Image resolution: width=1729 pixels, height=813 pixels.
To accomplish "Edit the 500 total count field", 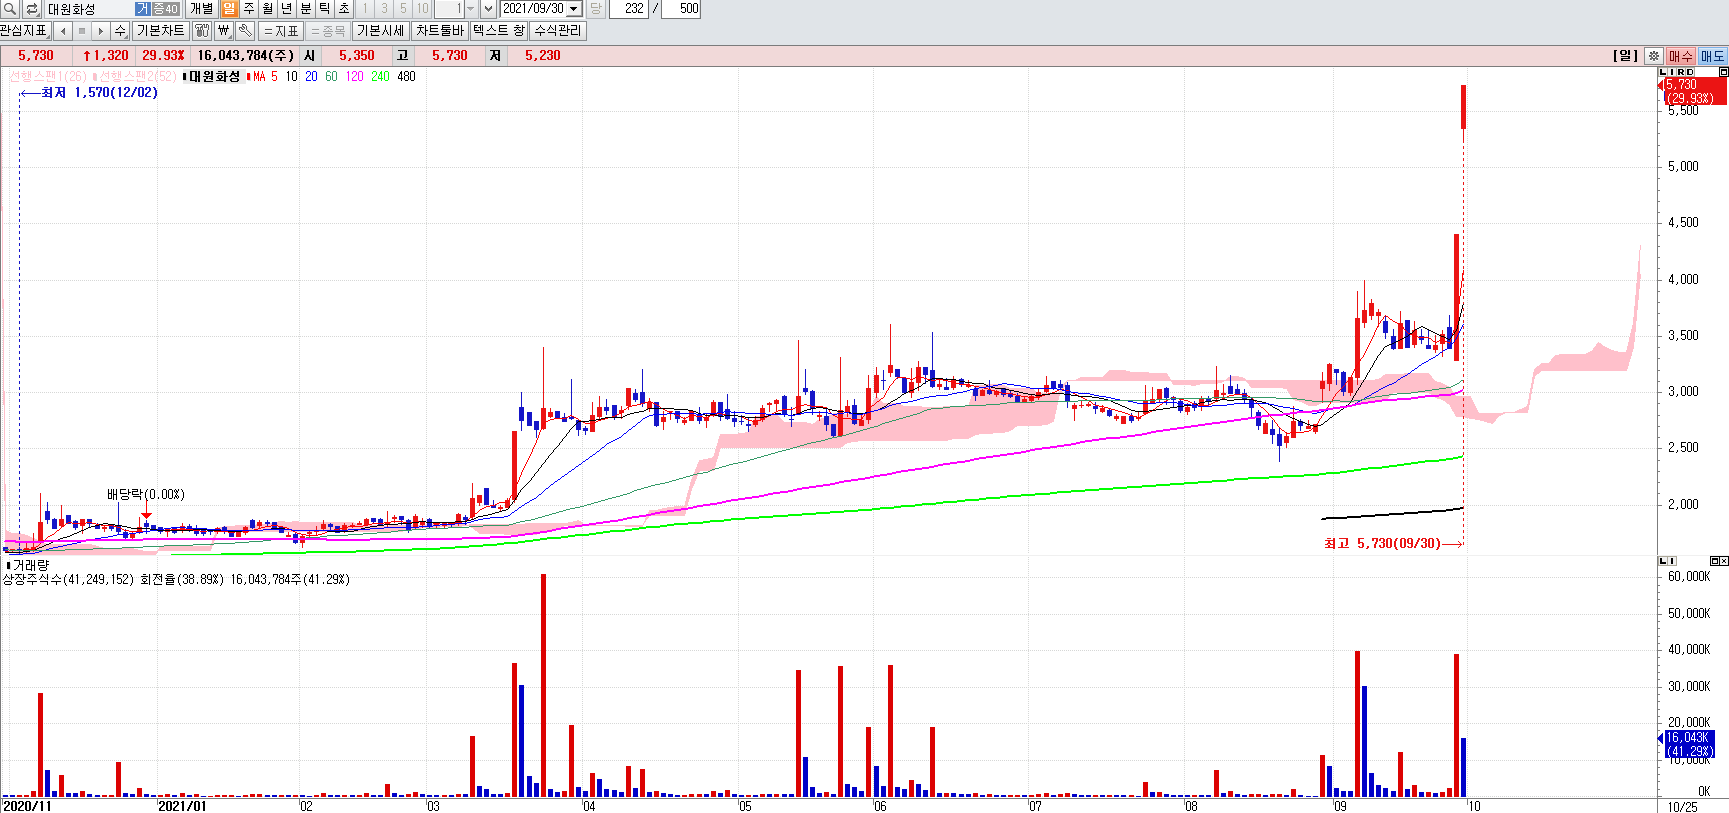I will coord(681,9).
